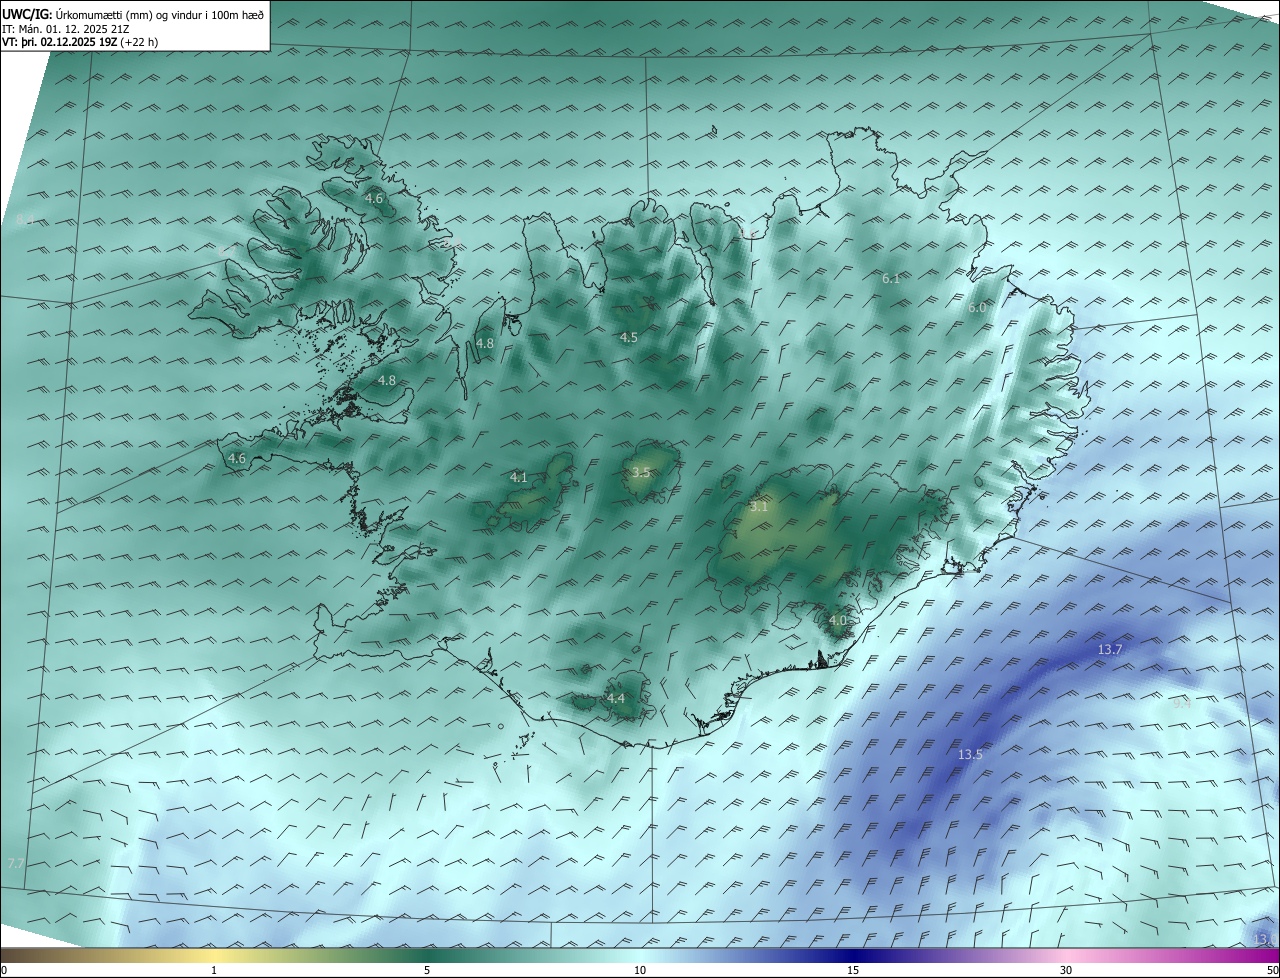Click the colorbar tick labeled 5
The width and height of the screenshot is (1280, 978).
[428, 970]
